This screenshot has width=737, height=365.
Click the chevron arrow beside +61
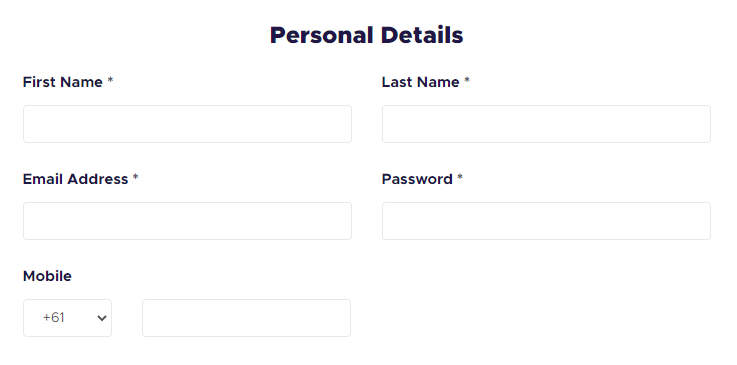click(x=102, y=318)
